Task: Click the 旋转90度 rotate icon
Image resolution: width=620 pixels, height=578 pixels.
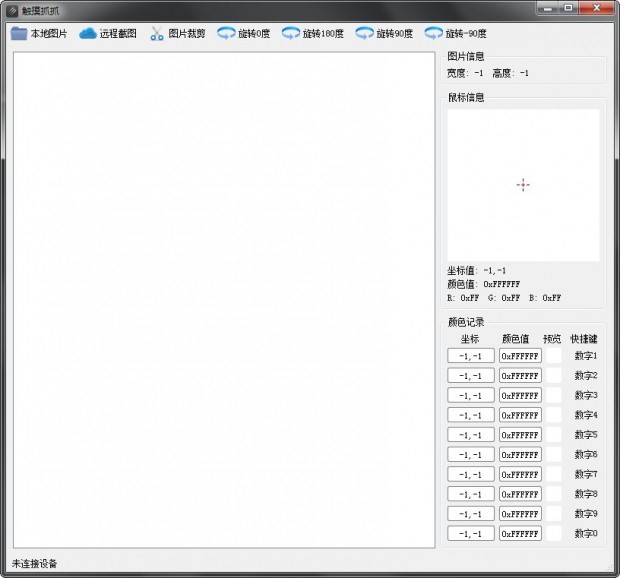Action: pyautogui.click(x=365, y=34)
